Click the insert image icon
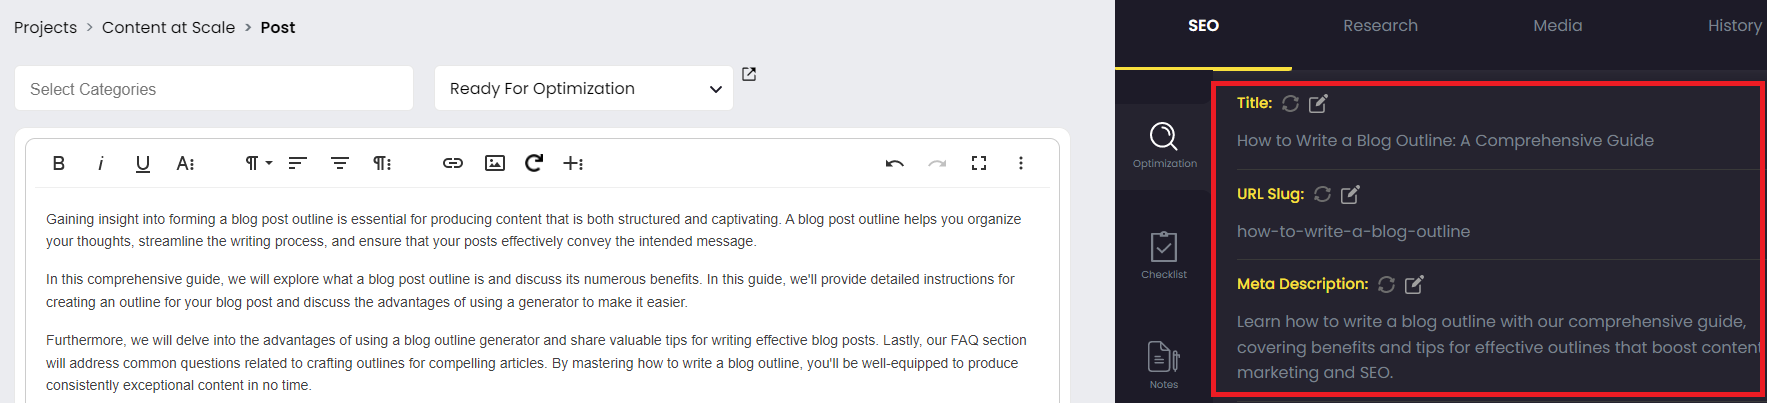Image resolution: width=1767 pixels, height=403 pixels. 494,163
